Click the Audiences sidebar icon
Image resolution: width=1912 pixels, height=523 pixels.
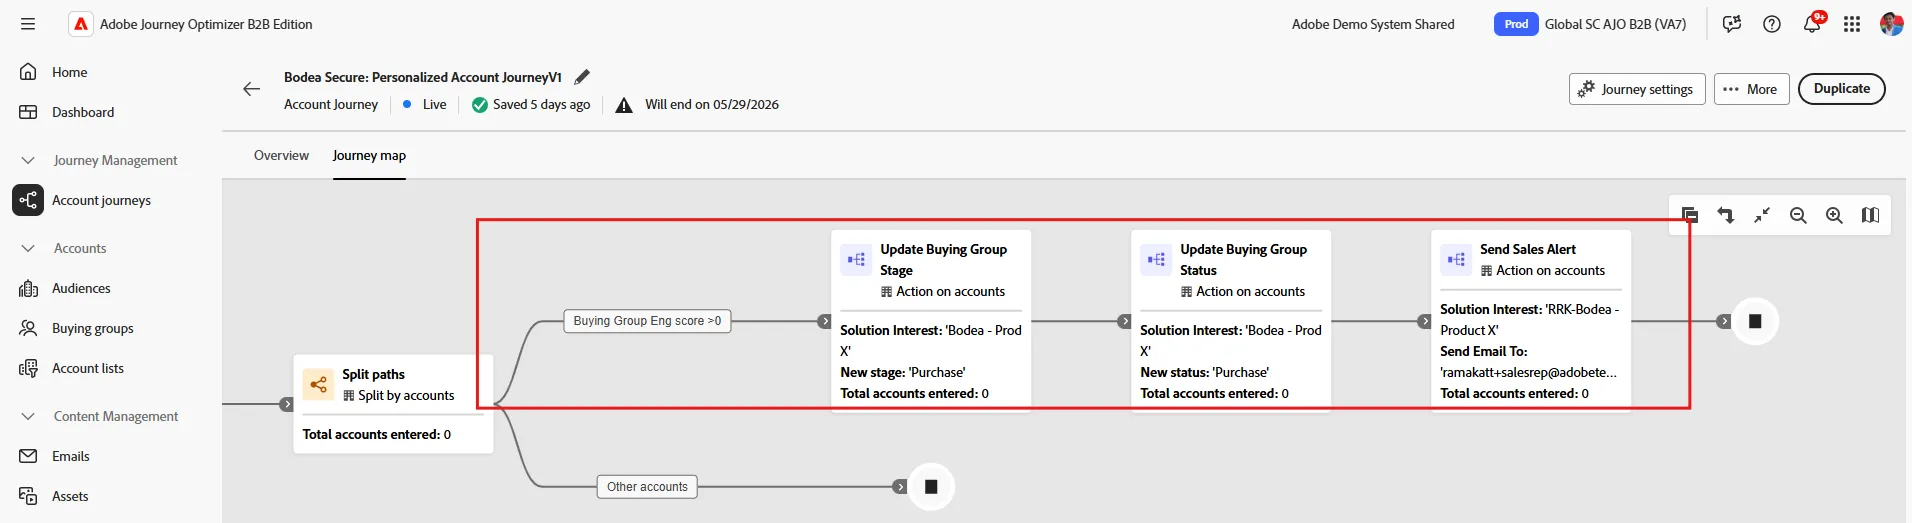tap(28, 288)
